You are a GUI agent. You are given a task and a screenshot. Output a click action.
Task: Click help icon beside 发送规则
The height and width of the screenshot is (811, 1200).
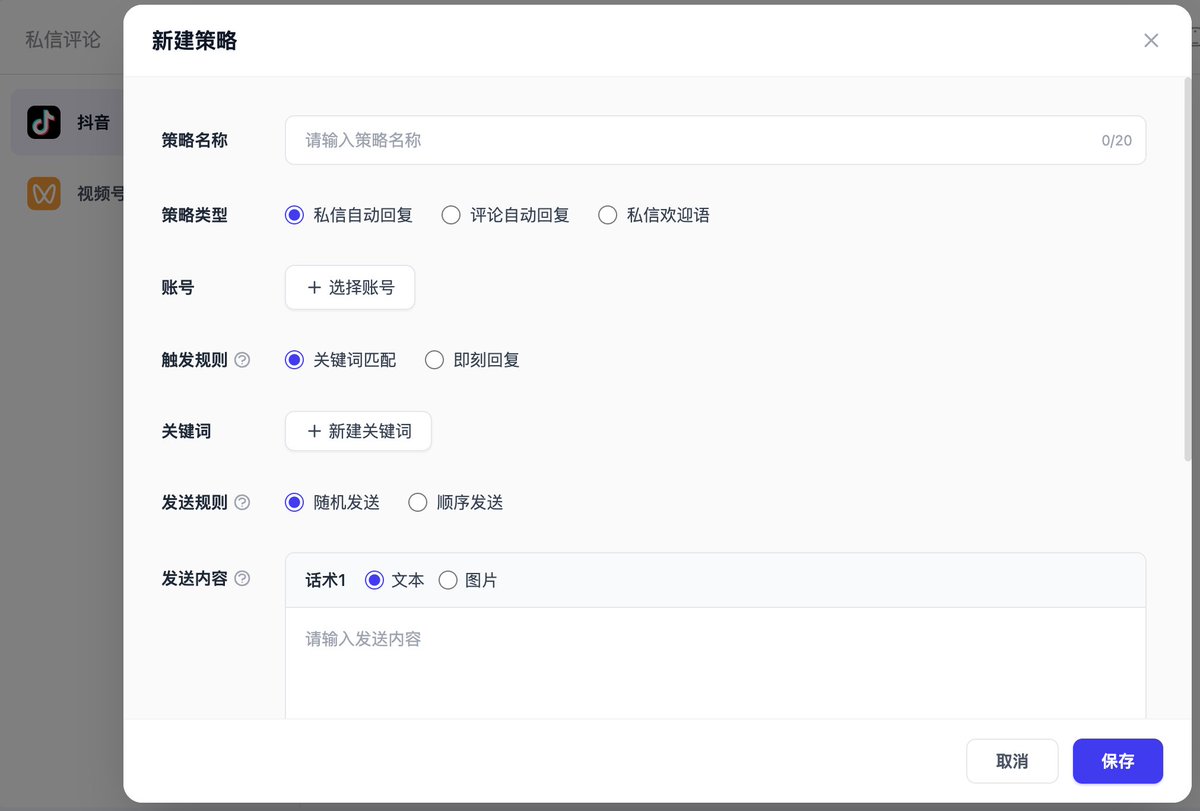tap(242, 503)
